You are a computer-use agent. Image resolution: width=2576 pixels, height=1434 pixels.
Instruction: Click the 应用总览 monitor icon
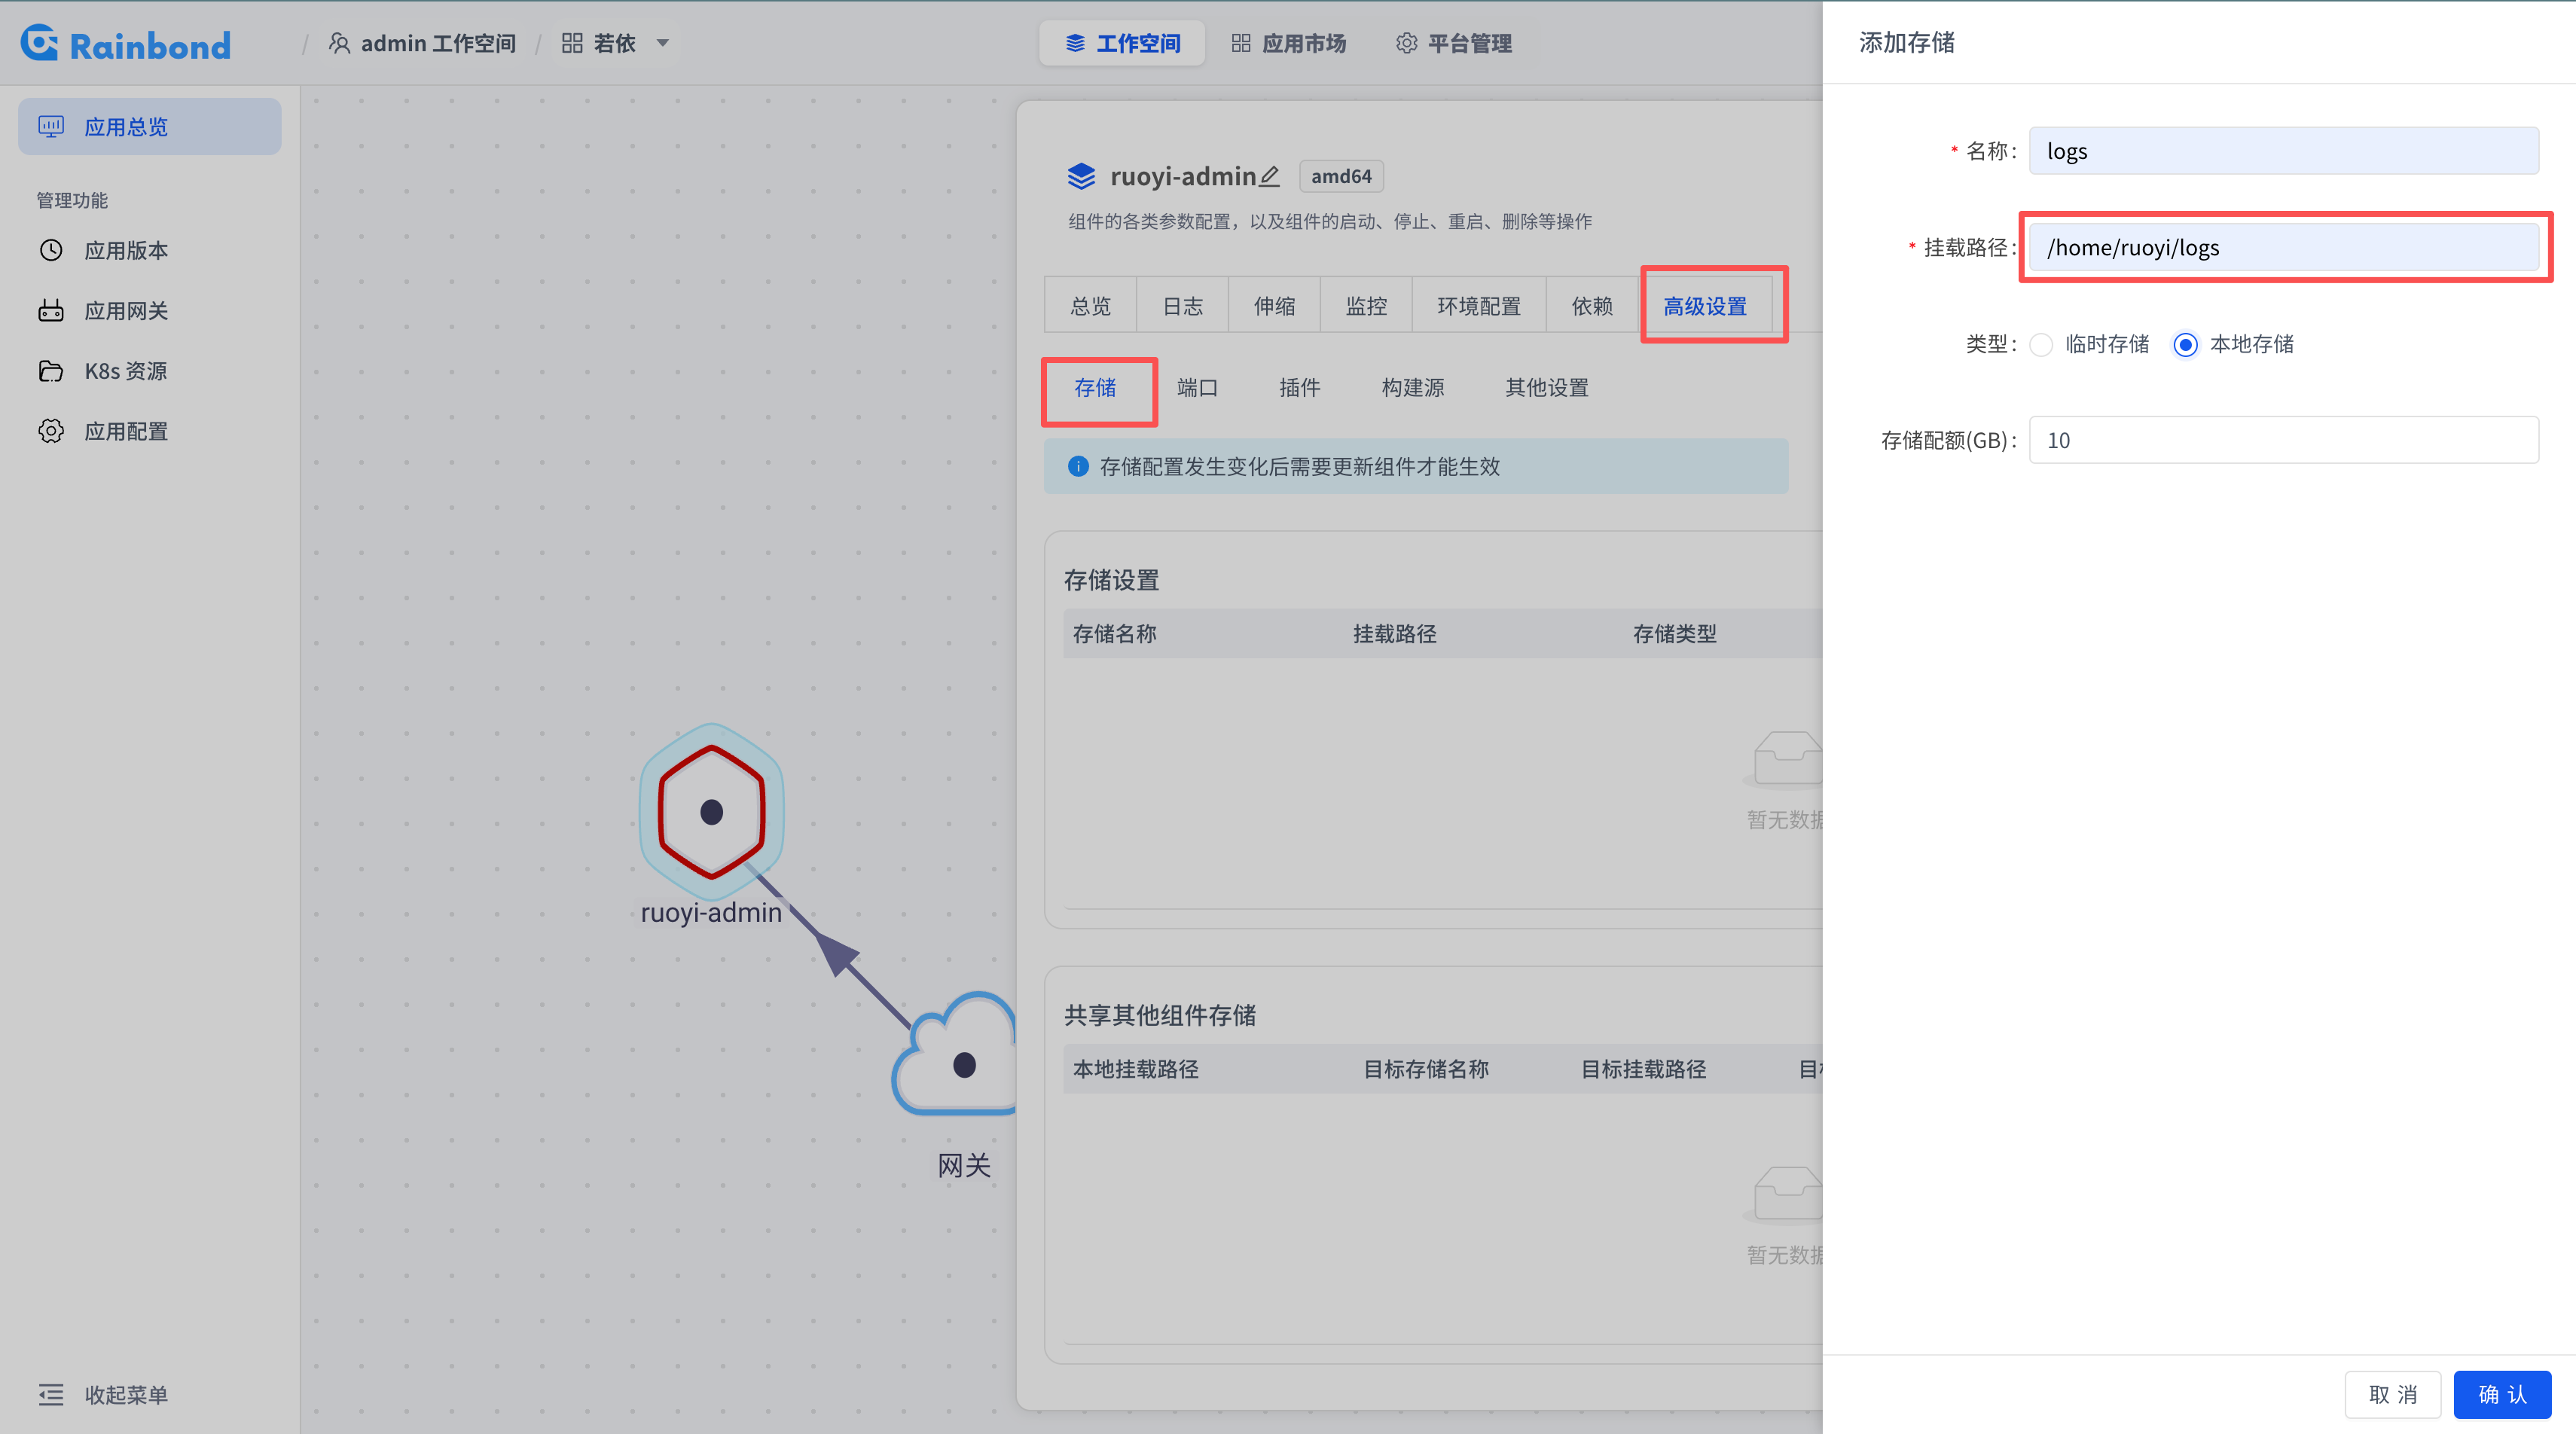pos(51,126)
